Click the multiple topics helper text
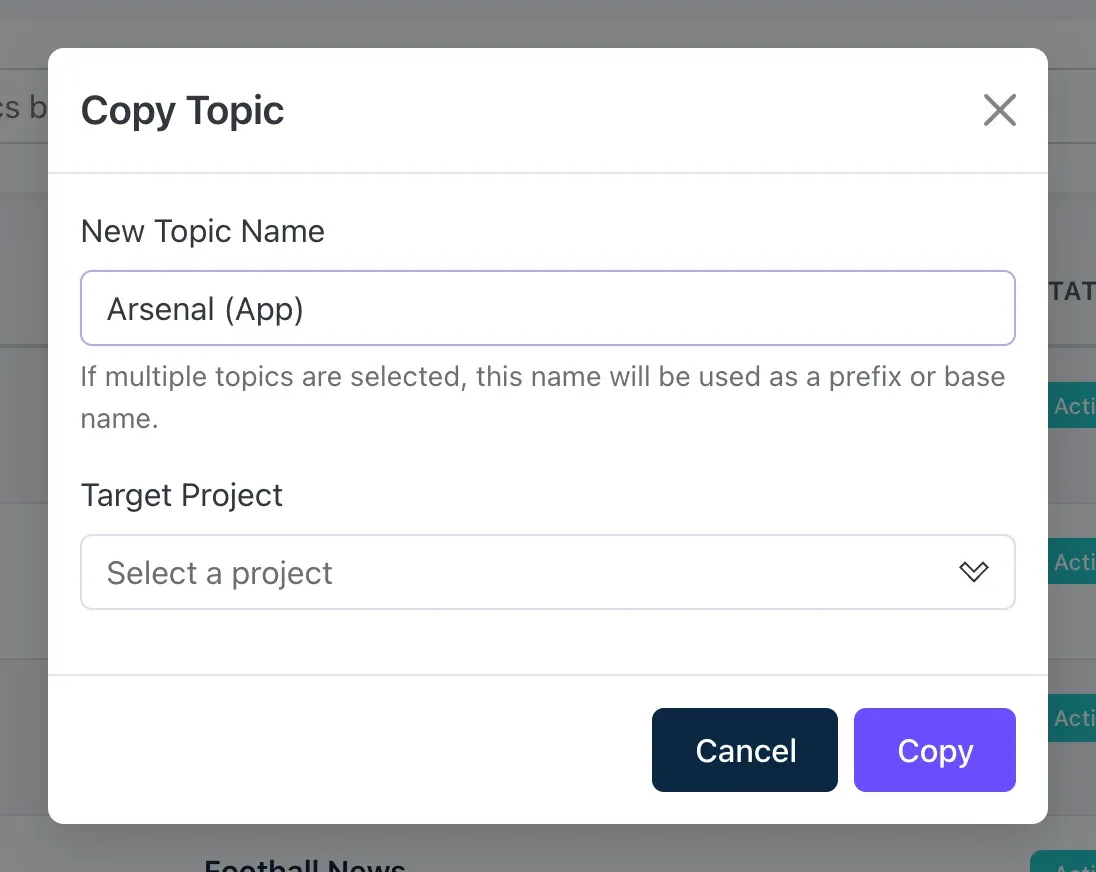Viewport: 1096px width, 872px height. click(x=543, y=398)
